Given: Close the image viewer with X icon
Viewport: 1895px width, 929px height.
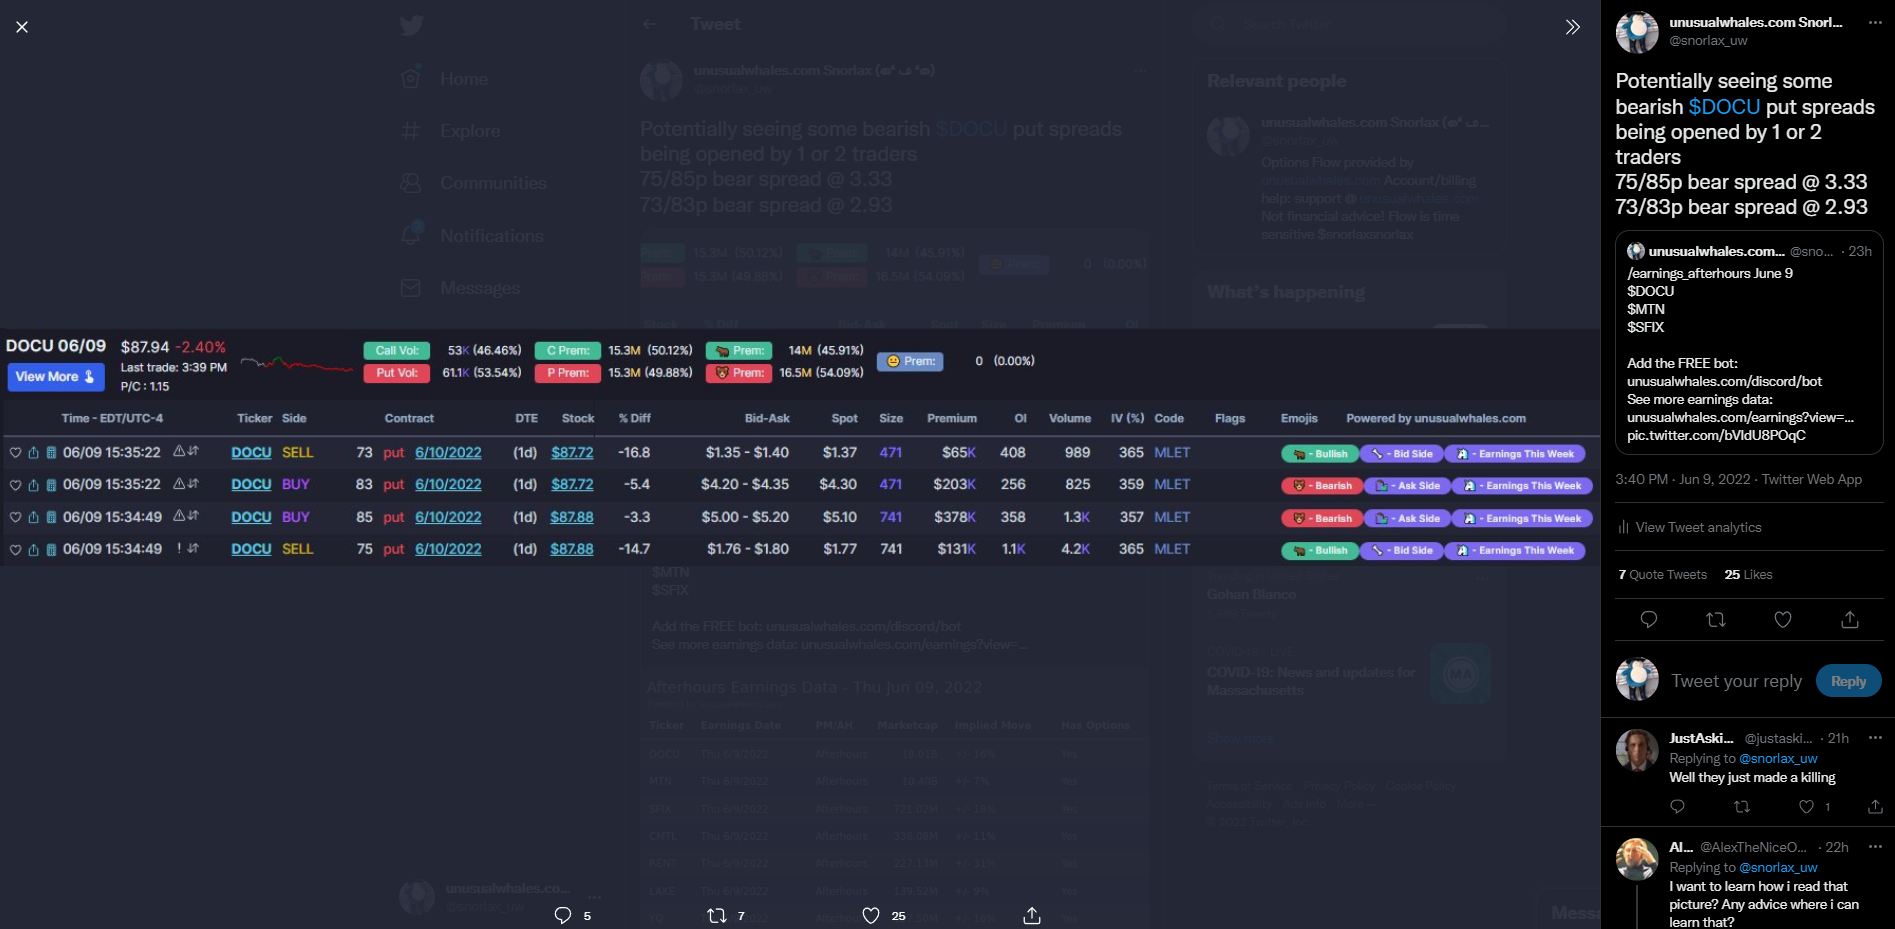Looking at the screenshot, I should 22,27.
